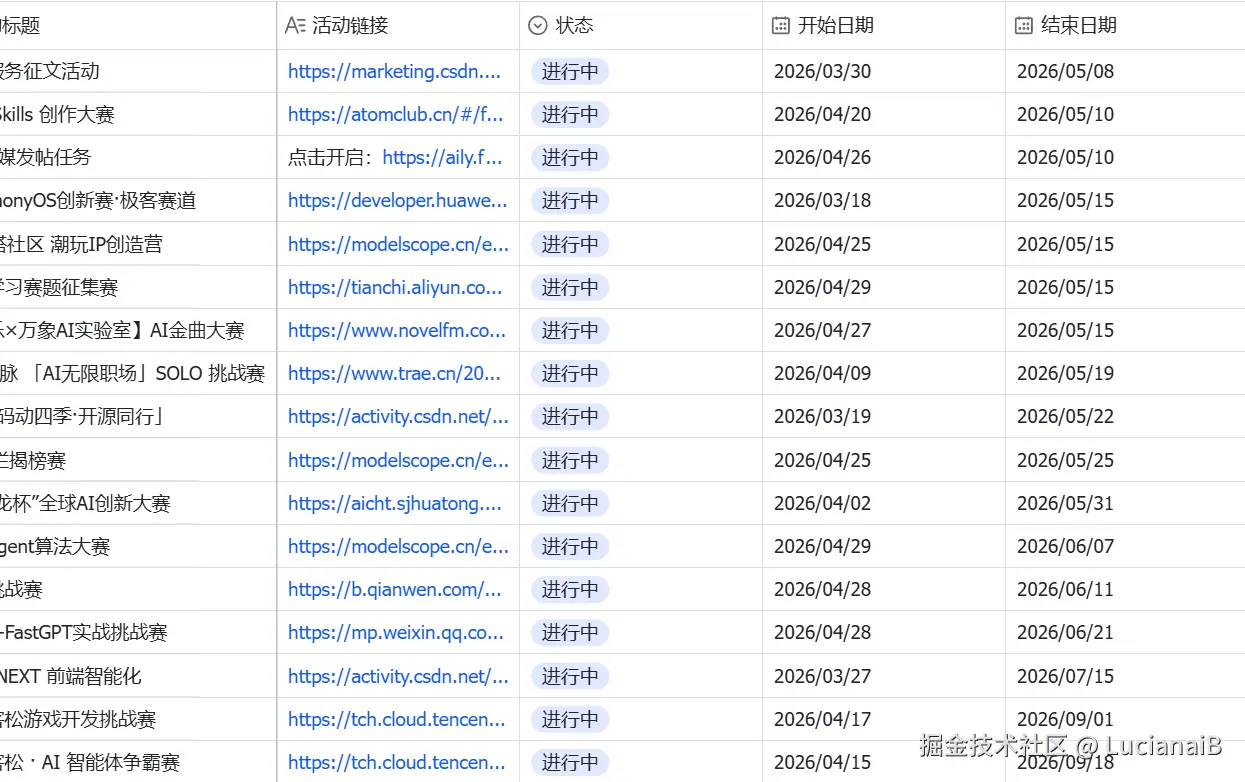Open the mp.weixin.qq link

[396, 632]
